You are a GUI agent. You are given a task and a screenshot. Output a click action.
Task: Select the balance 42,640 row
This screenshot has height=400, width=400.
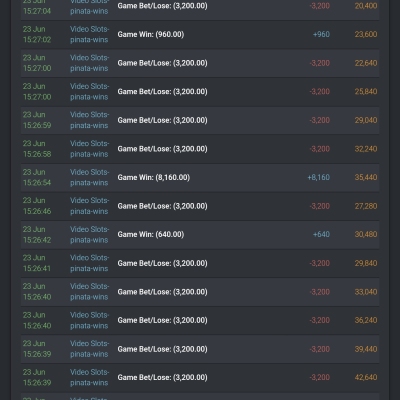[200, 377]
